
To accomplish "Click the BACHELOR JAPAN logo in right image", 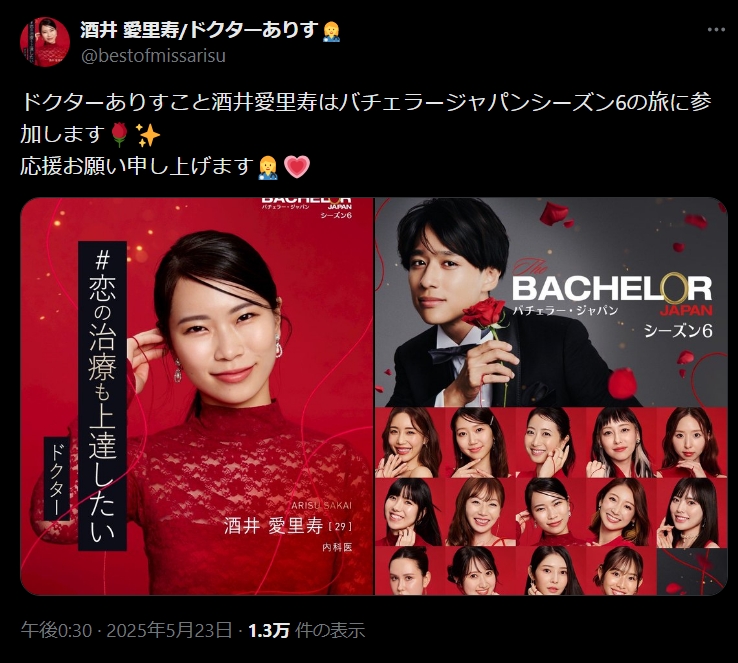I will (x=612, y=292).
